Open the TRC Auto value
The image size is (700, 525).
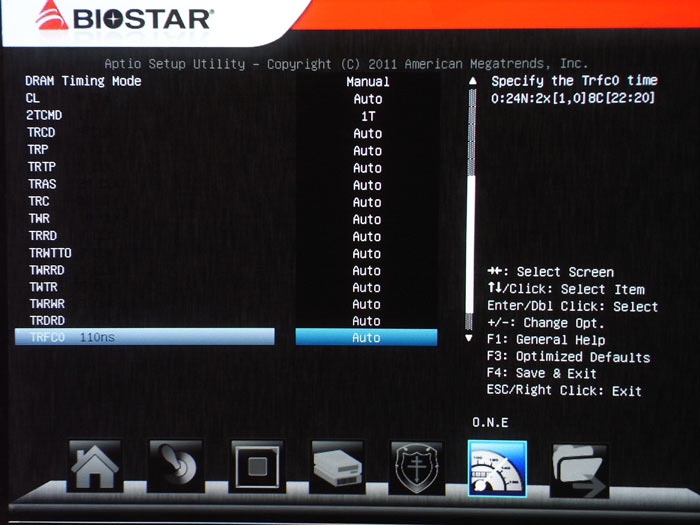[367, 202]
